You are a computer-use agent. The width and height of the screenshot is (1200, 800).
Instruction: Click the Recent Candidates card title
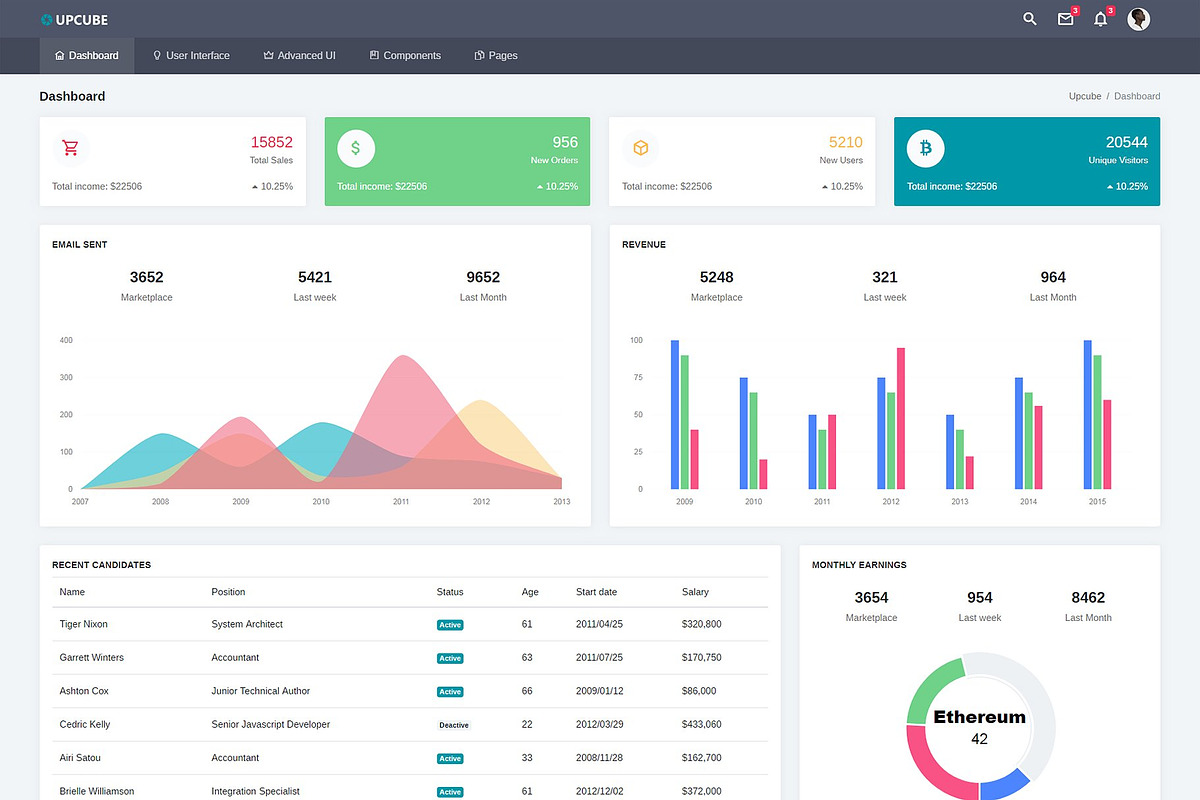102,565
